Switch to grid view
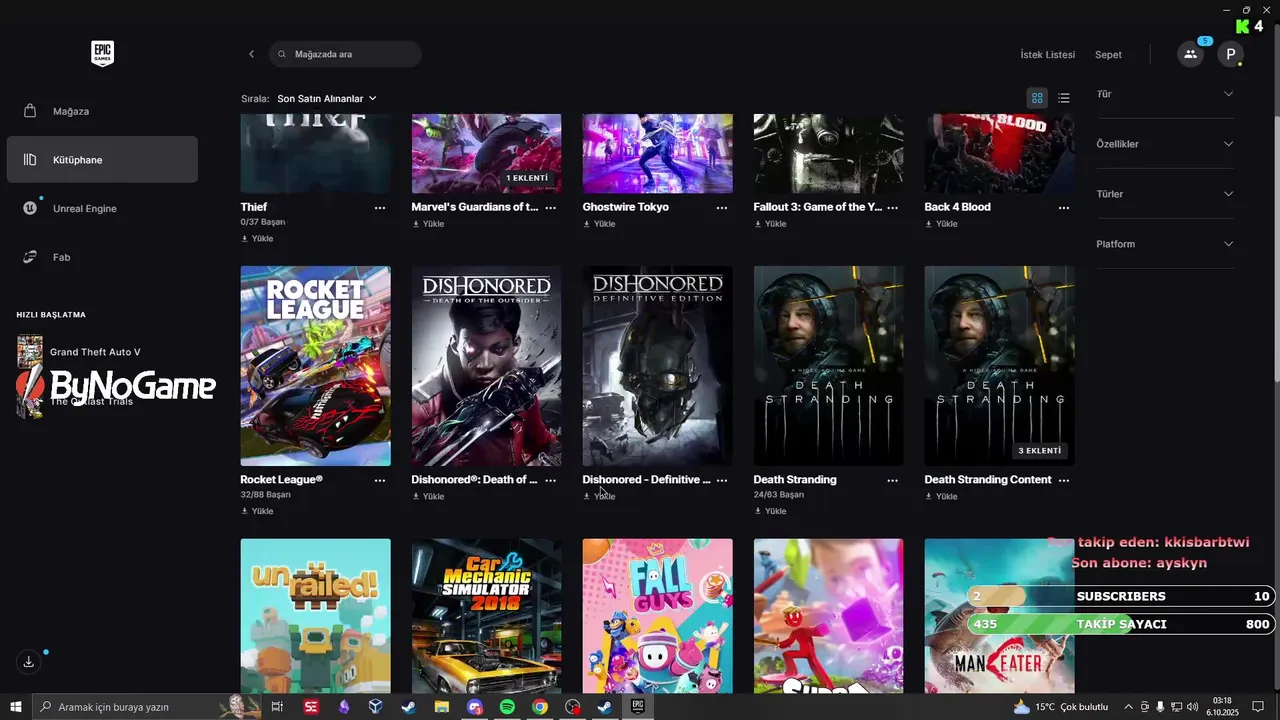This screenshot has width=1280, height=720. (x=1037, y=98)
